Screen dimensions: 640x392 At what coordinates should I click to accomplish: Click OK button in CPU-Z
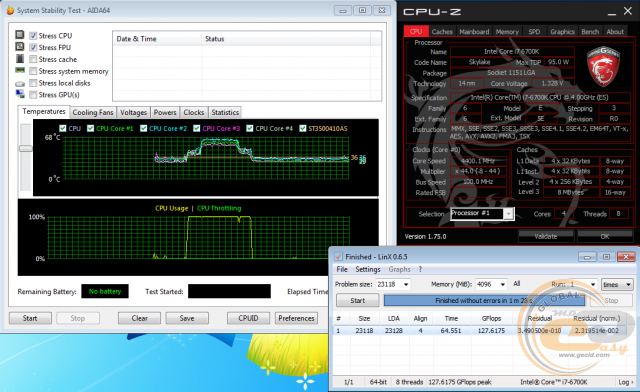tap(604, 236)
